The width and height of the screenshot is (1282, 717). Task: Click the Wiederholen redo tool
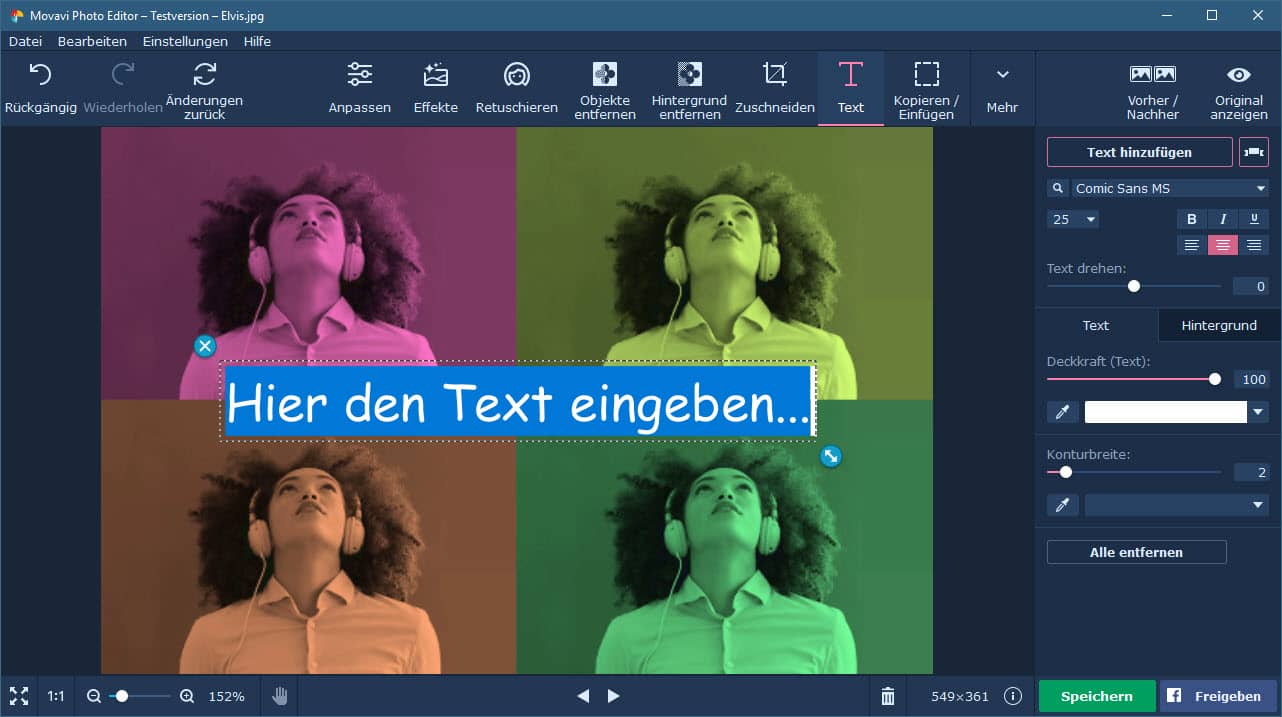coord(123,88)
